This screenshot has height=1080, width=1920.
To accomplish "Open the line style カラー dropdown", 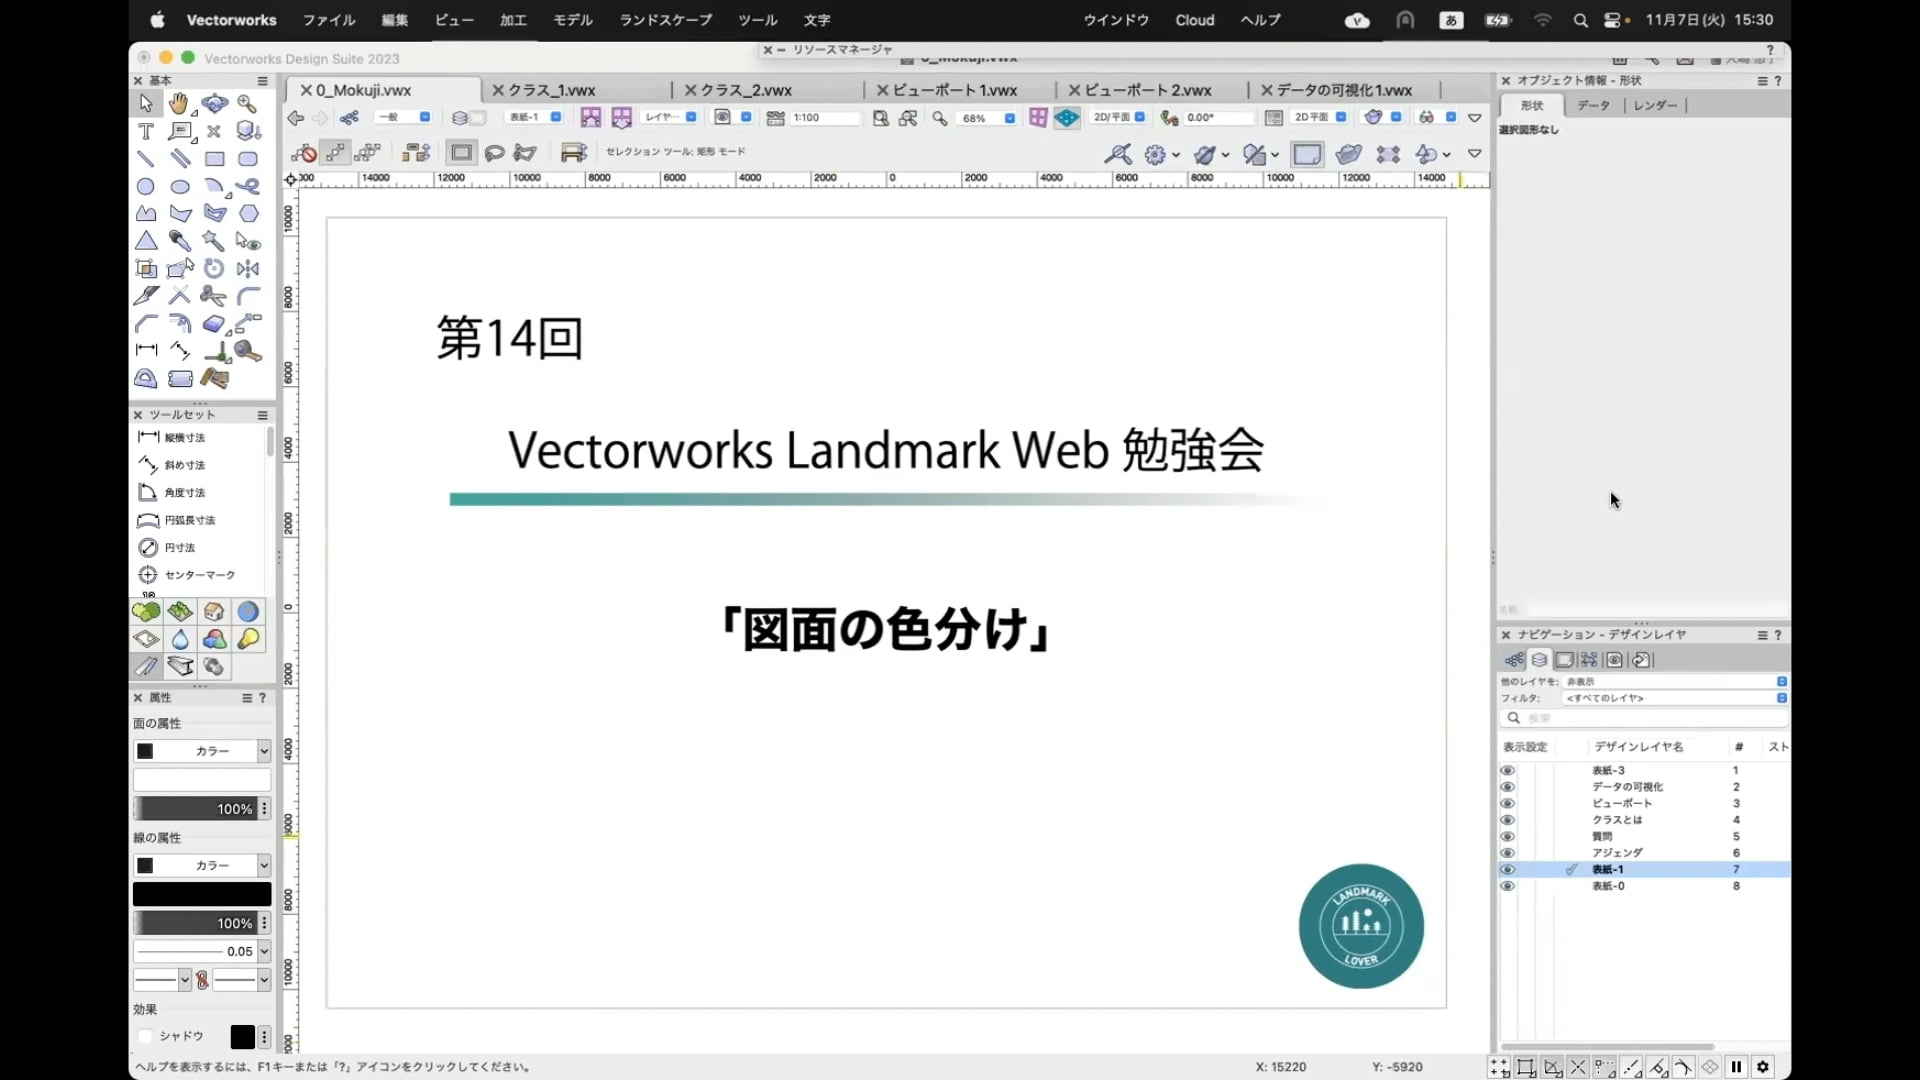I will coord(202,865).
